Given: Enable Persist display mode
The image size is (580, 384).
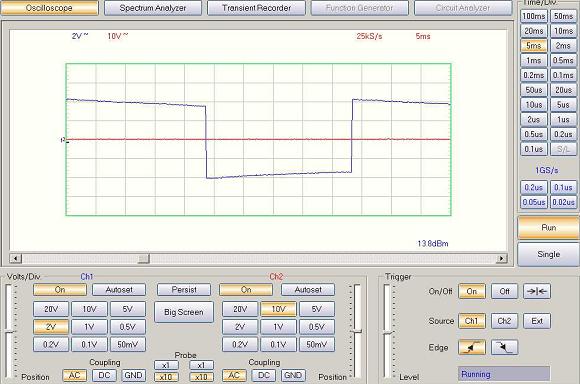Looking at the screenshot, I should (184, 290).
